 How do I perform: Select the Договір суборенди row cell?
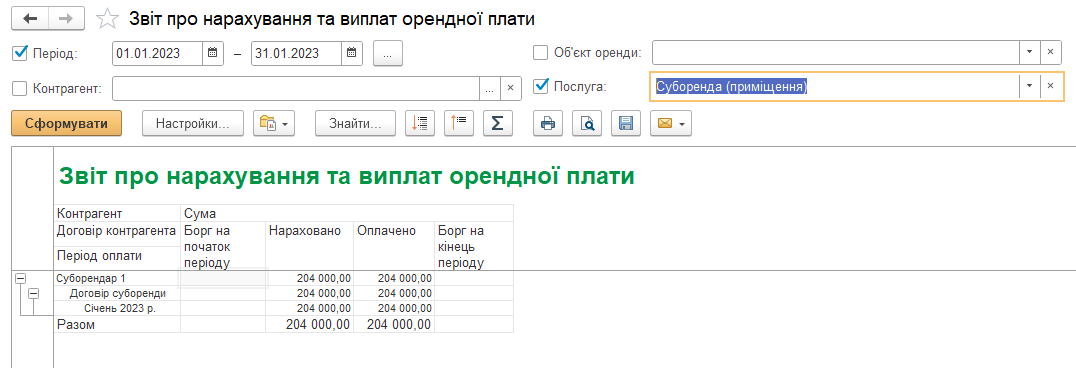pos(117,293)
